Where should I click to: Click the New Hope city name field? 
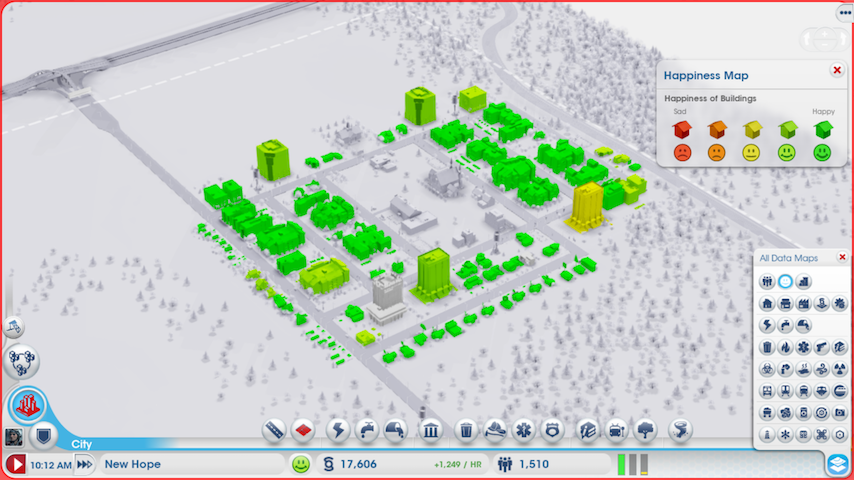pyautogui.click(x=191, y=464)
